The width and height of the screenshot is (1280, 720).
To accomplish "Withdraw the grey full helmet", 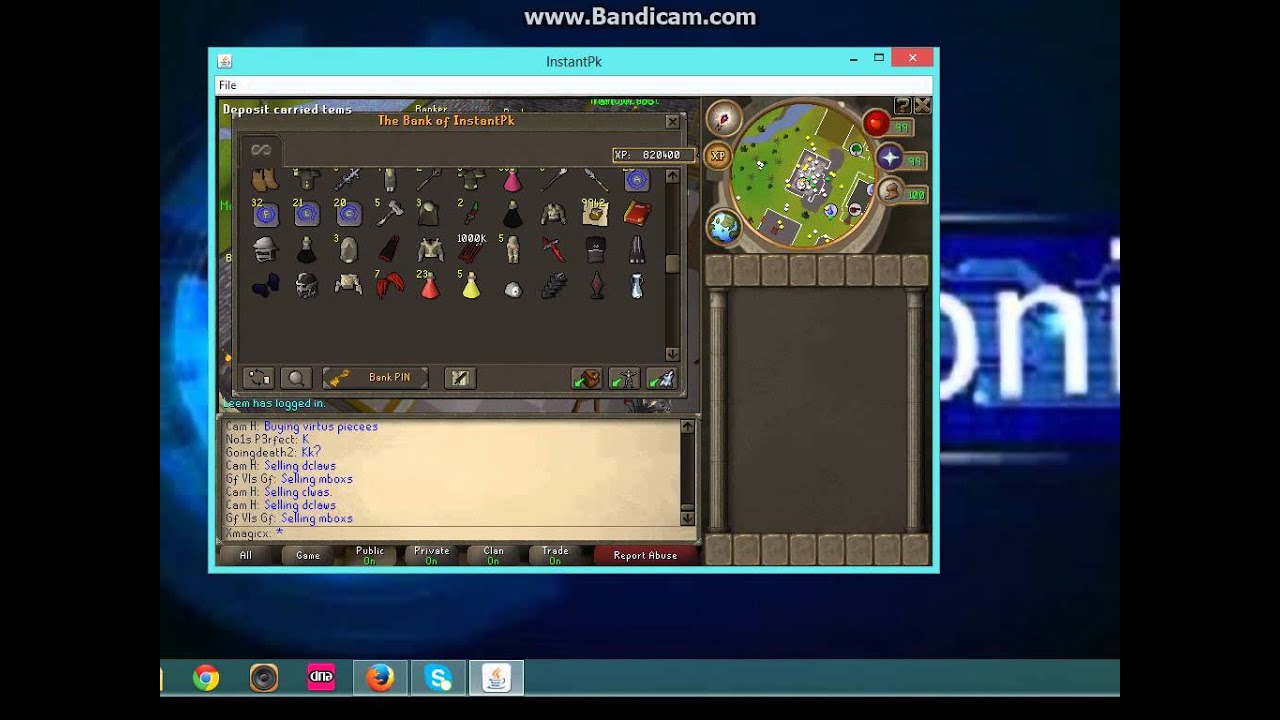I will (265, 250).
